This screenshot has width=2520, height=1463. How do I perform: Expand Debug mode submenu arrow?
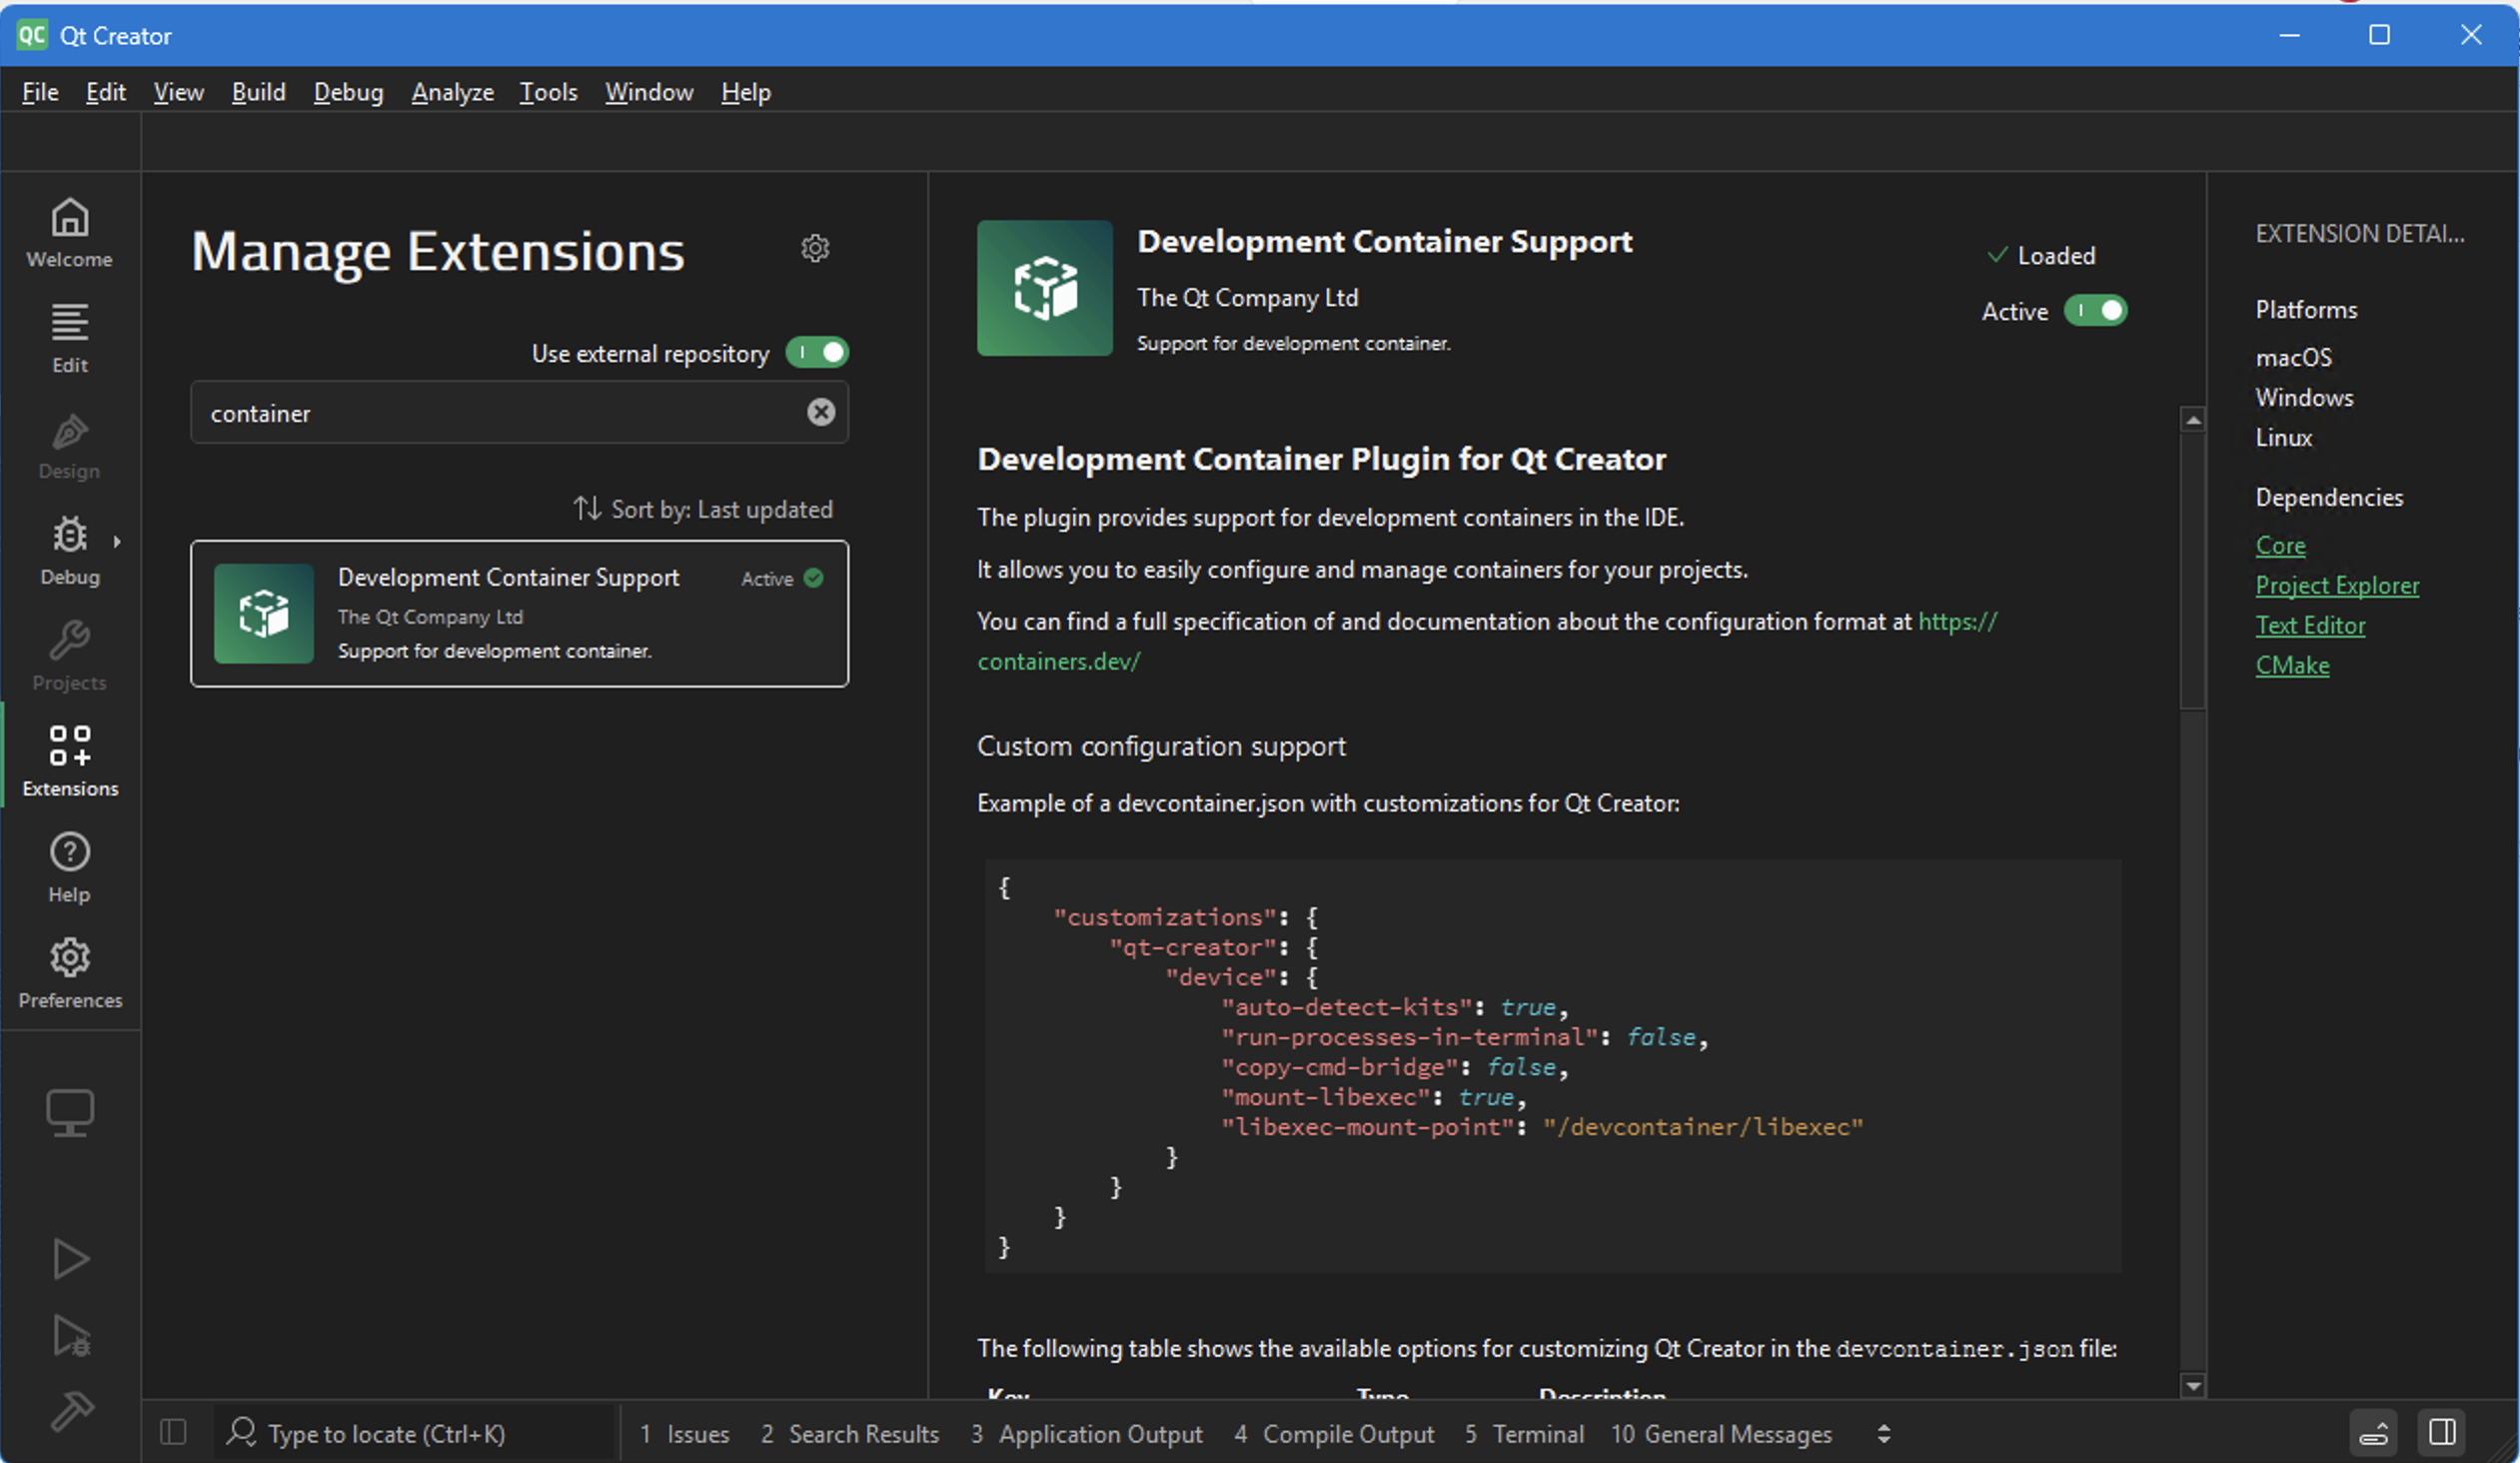click(x=117, y=541)
